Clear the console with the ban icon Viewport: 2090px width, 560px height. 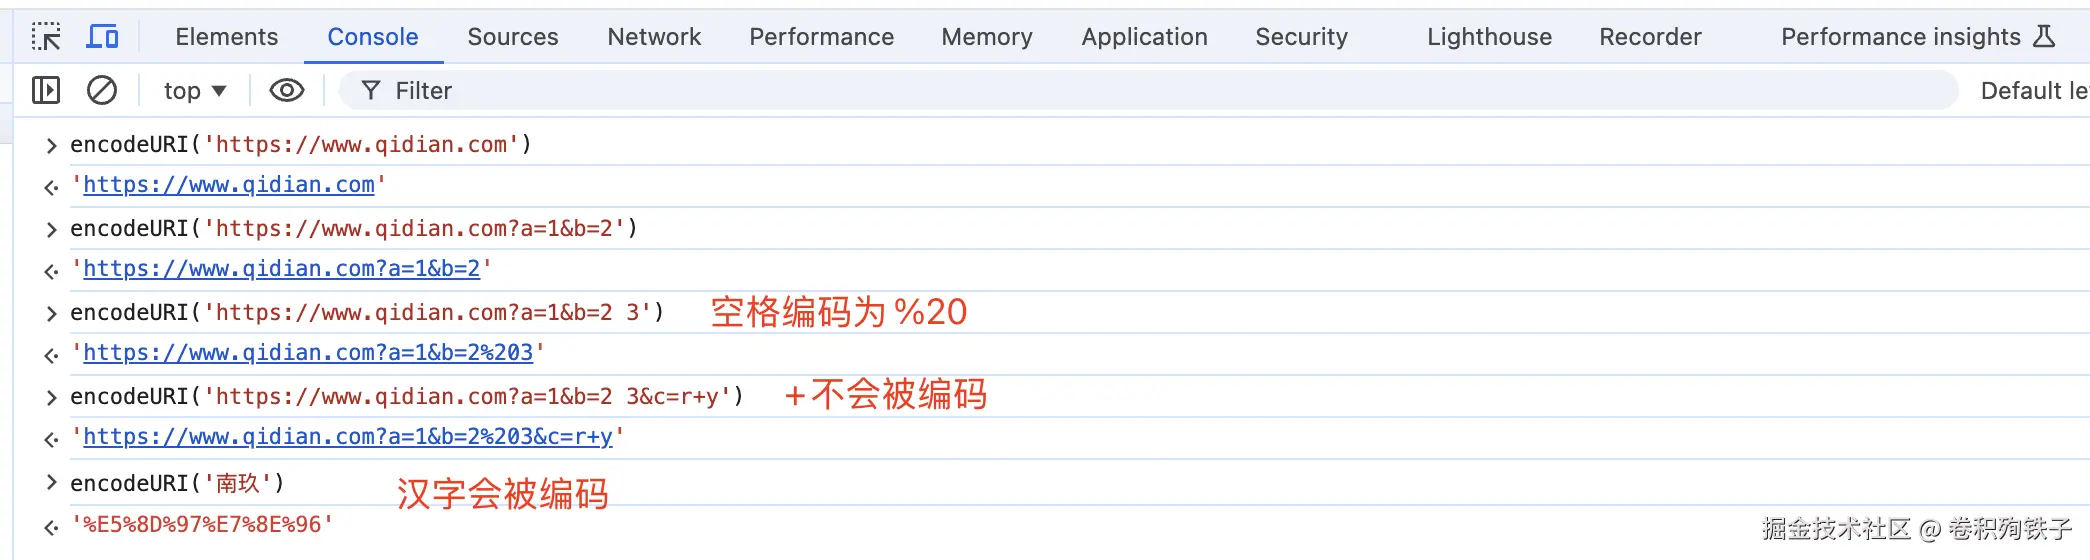102,91
